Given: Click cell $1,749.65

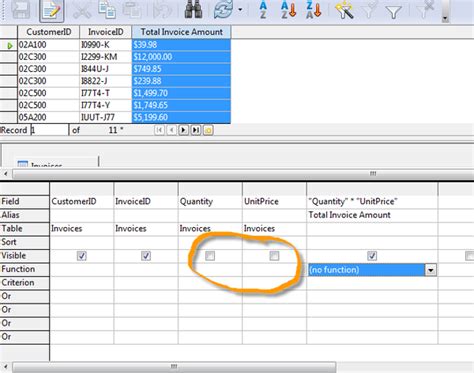Looking at the screenshot, I should [181, 105].
